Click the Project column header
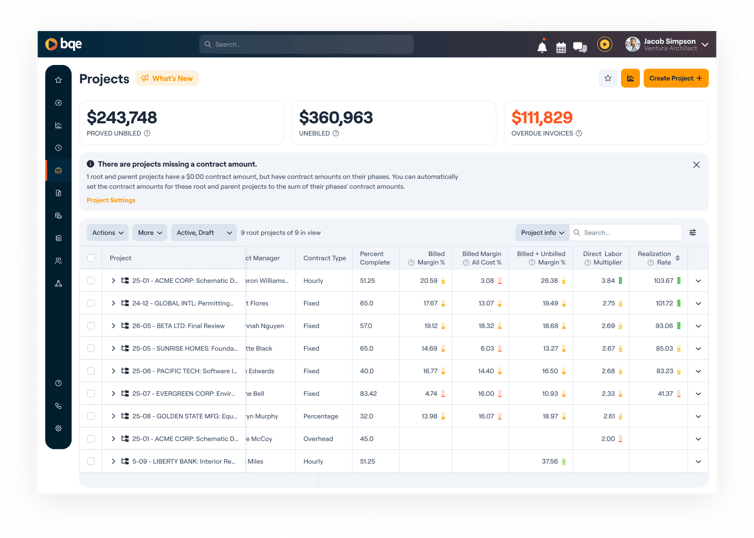The width and height of the screenshot is (754, 538). tap(120, 258)
